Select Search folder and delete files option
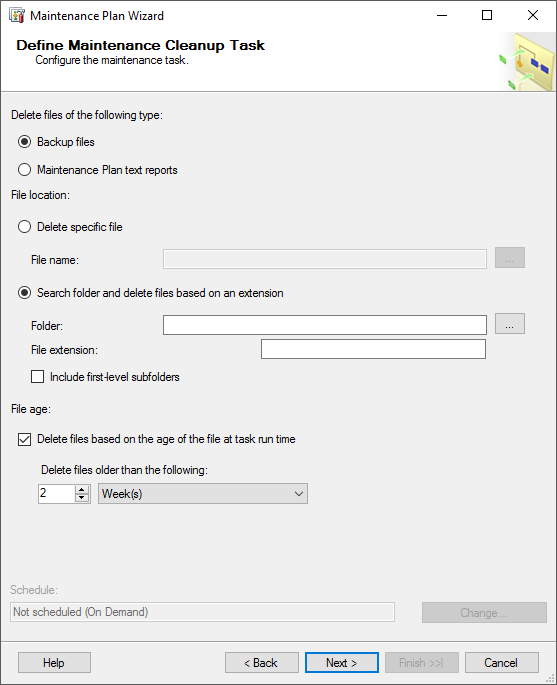The image size is (557, 685). pyautogui.click(x=24, y=293)
